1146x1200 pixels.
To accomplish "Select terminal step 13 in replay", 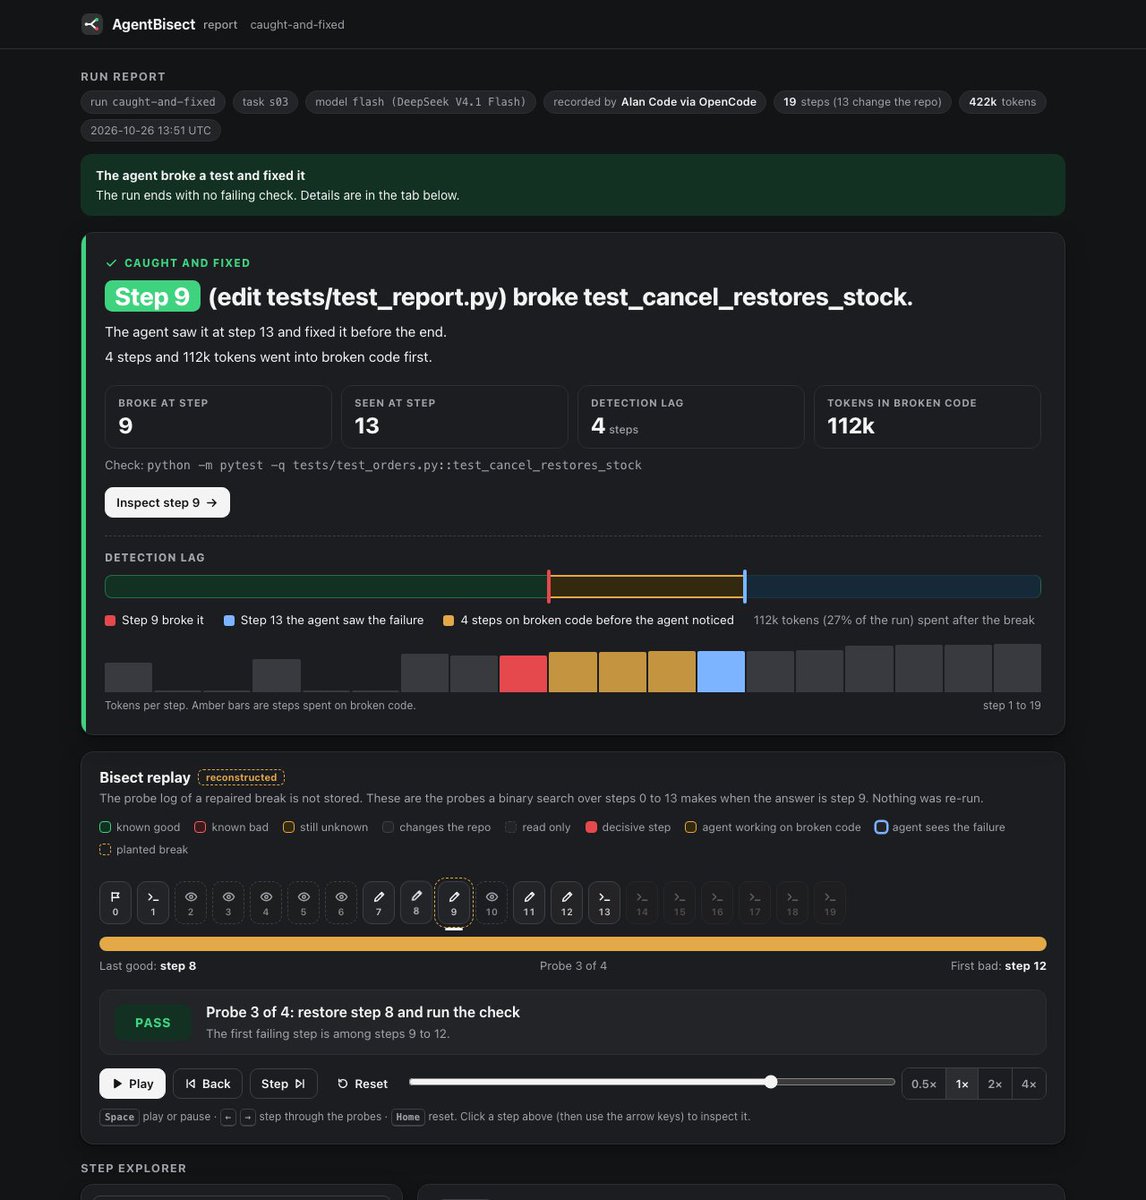I will click(x=604, y=902).
